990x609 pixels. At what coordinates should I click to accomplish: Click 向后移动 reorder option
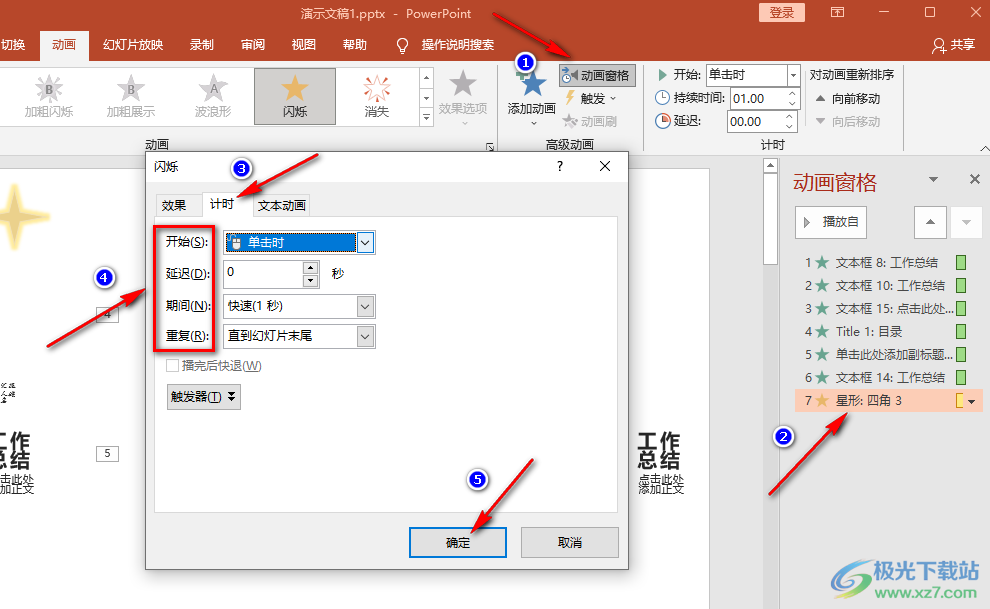point(847,121)
